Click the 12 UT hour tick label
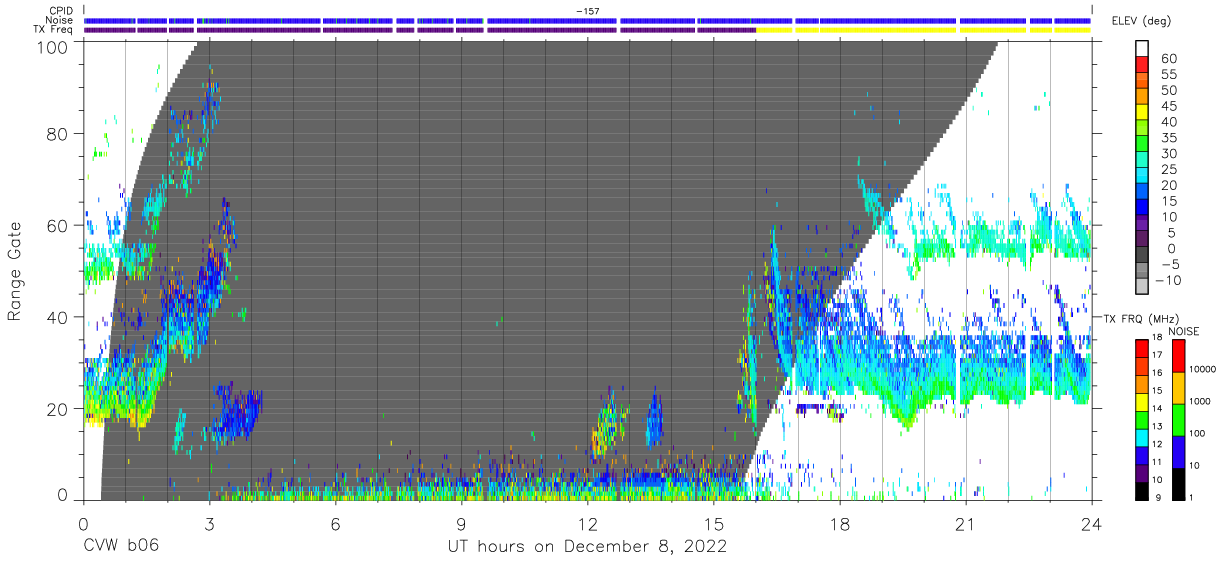 pos(588,524)
